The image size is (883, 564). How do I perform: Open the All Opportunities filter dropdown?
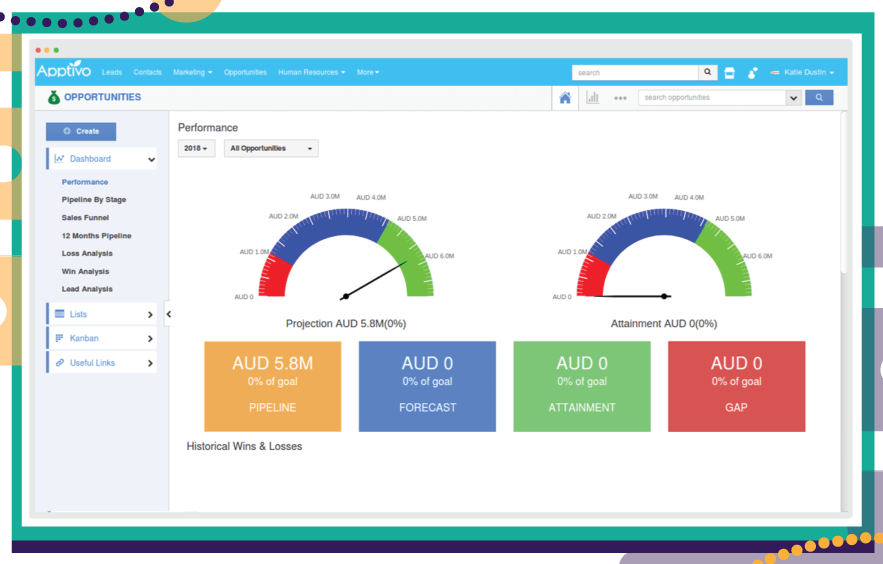271,148
